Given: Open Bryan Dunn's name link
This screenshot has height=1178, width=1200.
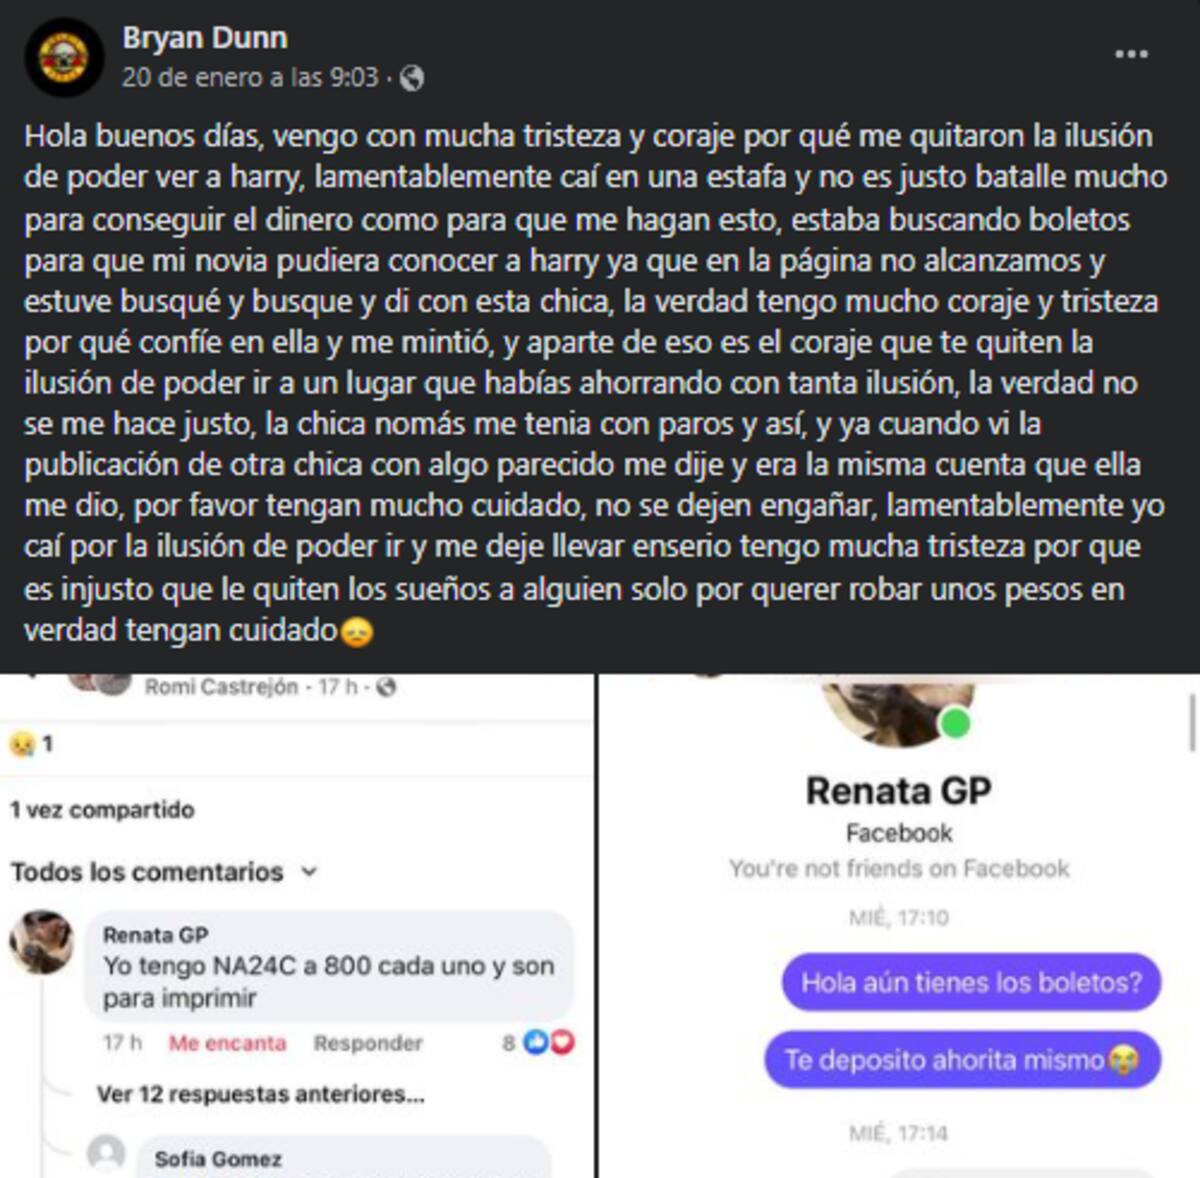Looking at the screenshot, I should (205, 38).
